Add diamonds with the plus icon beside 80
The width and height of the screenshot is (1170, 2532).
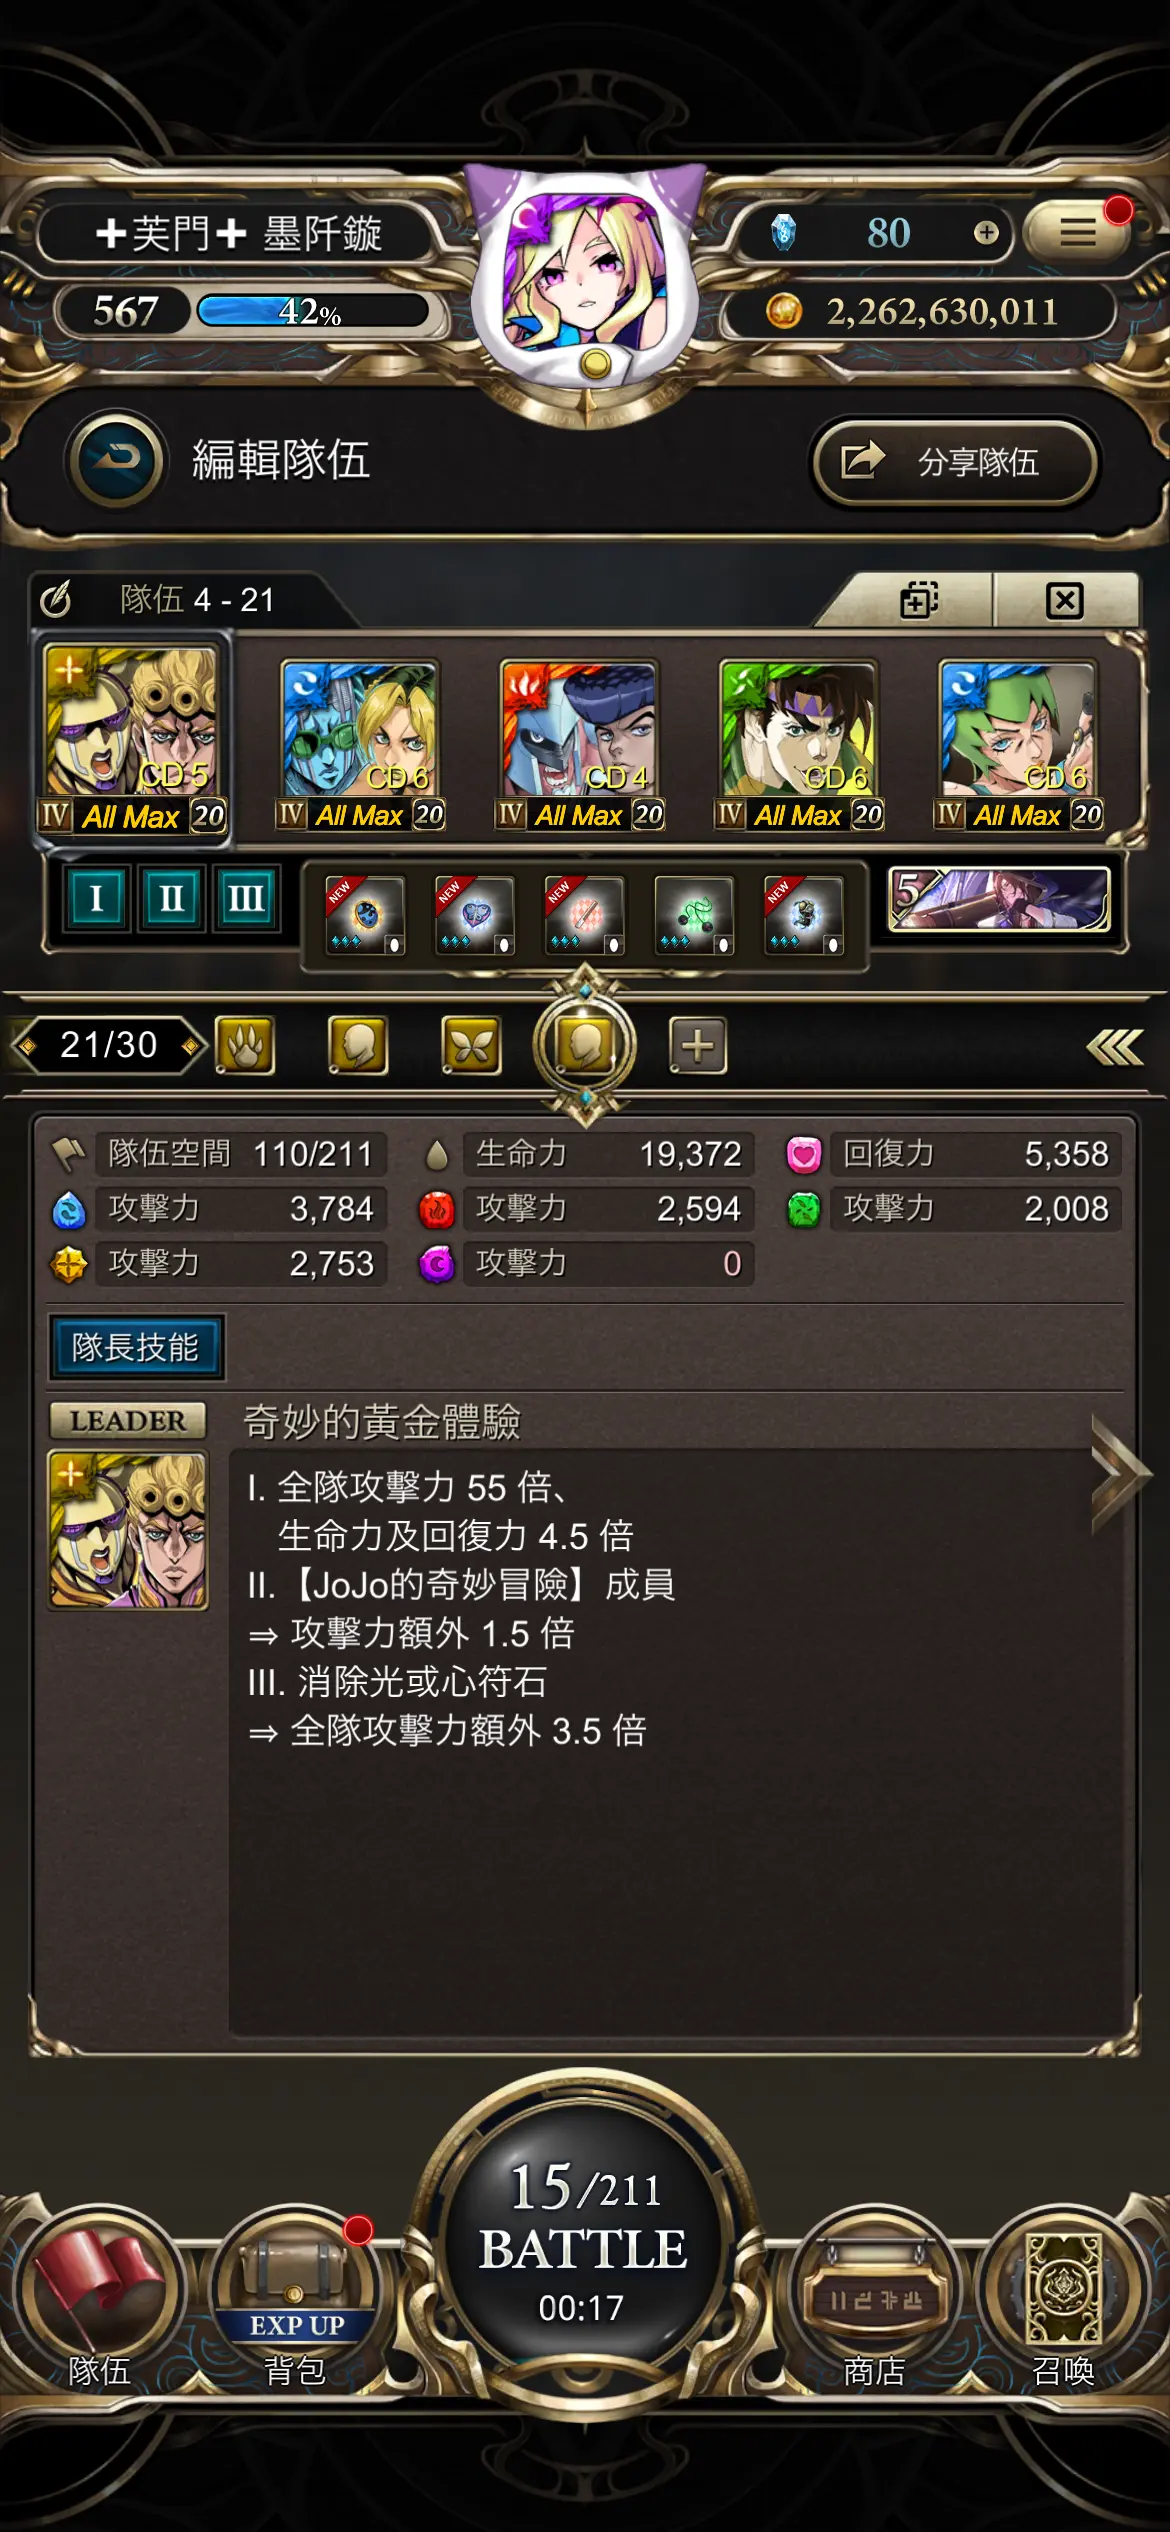(986, 233)
